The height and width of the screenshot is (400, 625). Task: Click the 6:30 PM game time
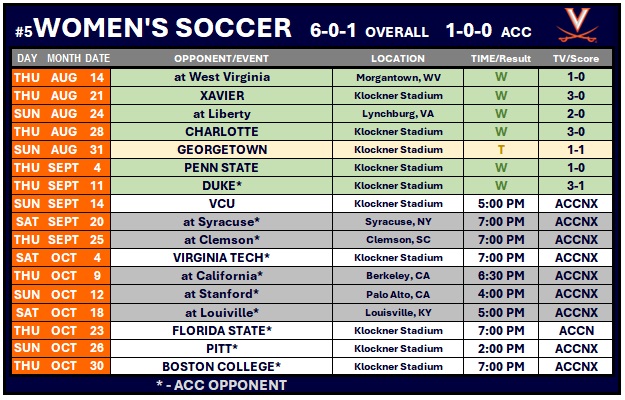point(501,276)
